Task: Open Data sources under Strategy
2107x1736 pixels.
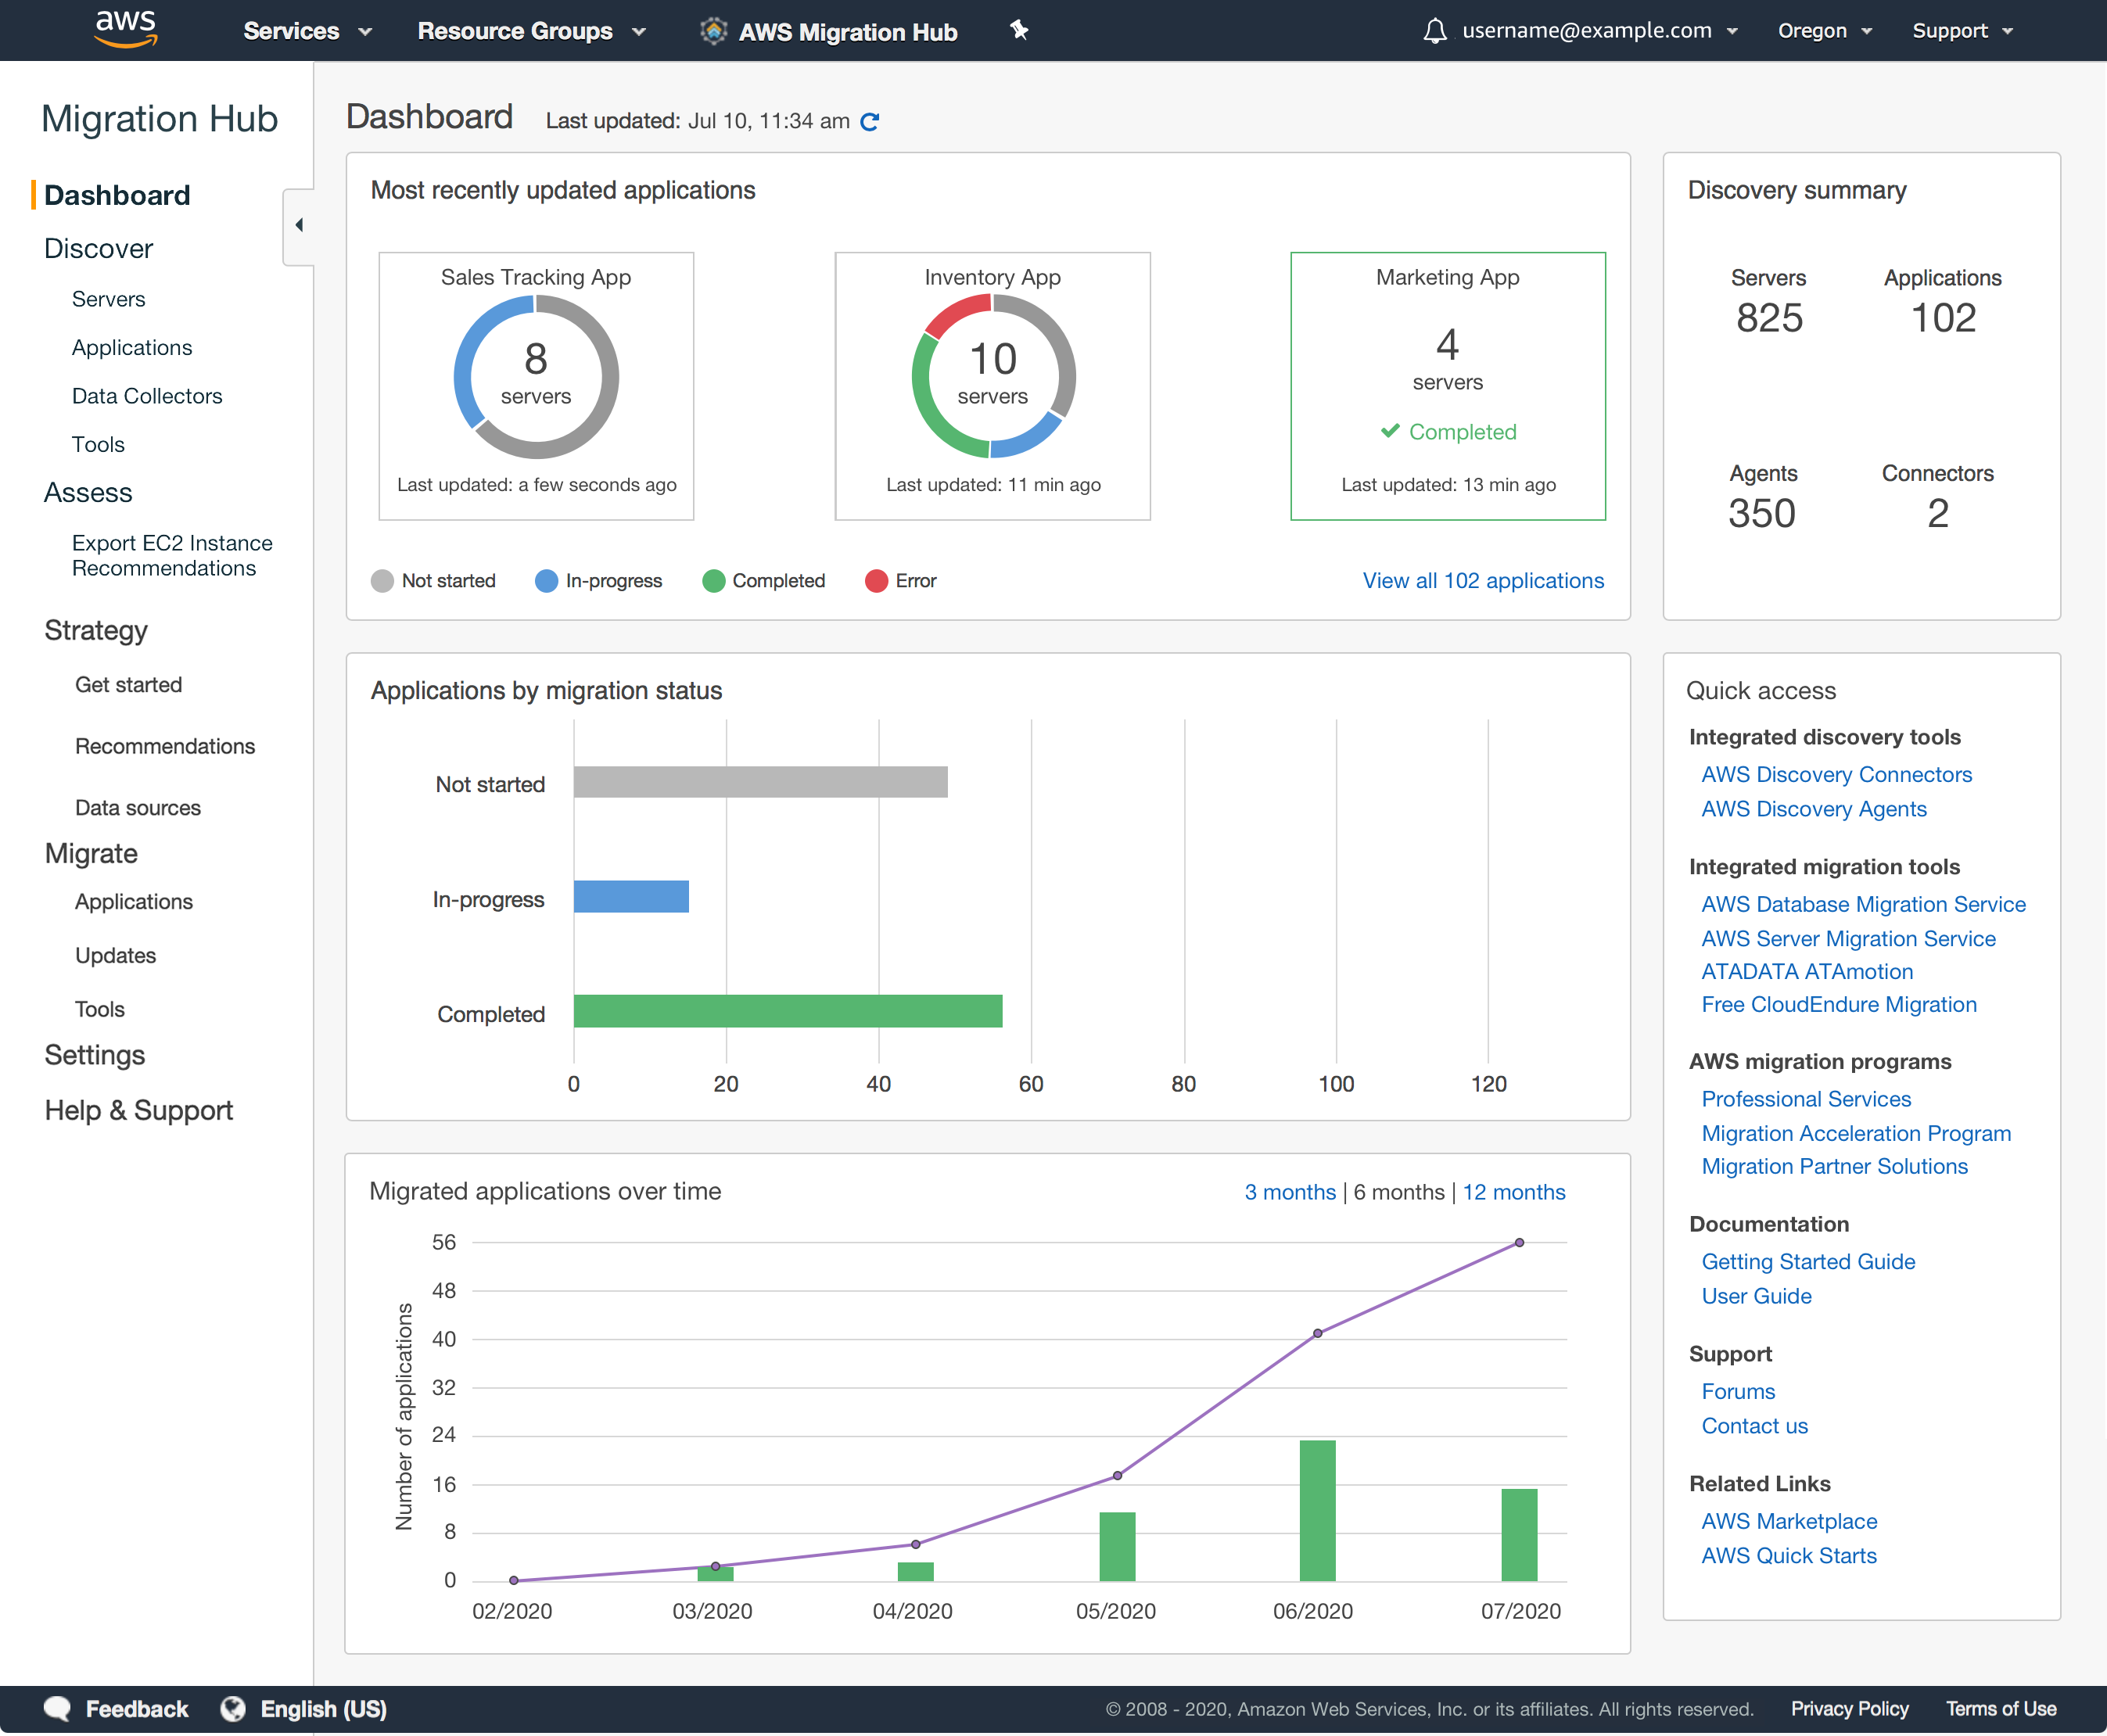Action: coord(138,807)
